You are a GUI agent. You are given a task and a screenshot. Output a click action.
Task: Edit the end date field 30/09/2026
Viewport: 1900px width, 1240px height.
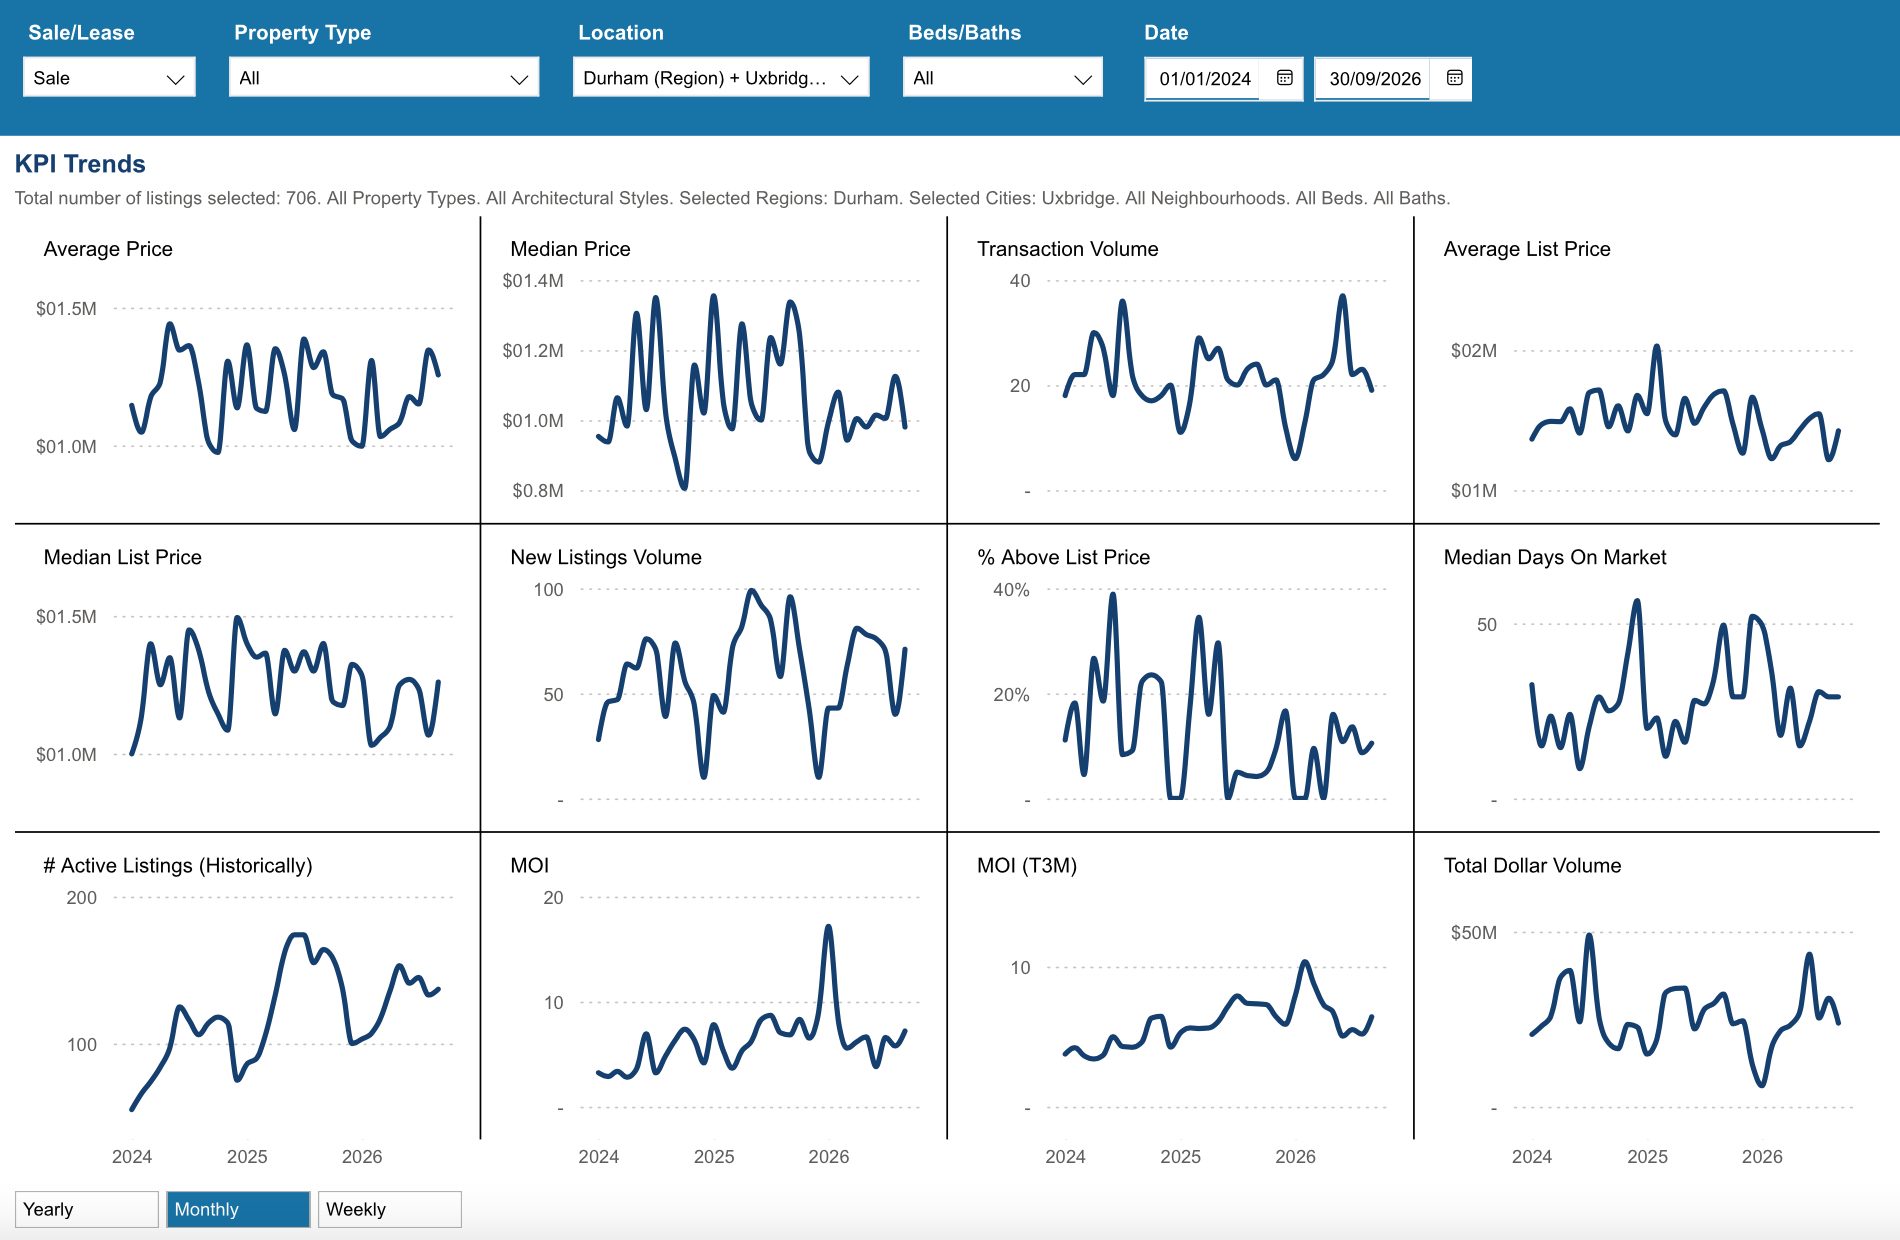pyautogui.click(x=1375, y=79)
